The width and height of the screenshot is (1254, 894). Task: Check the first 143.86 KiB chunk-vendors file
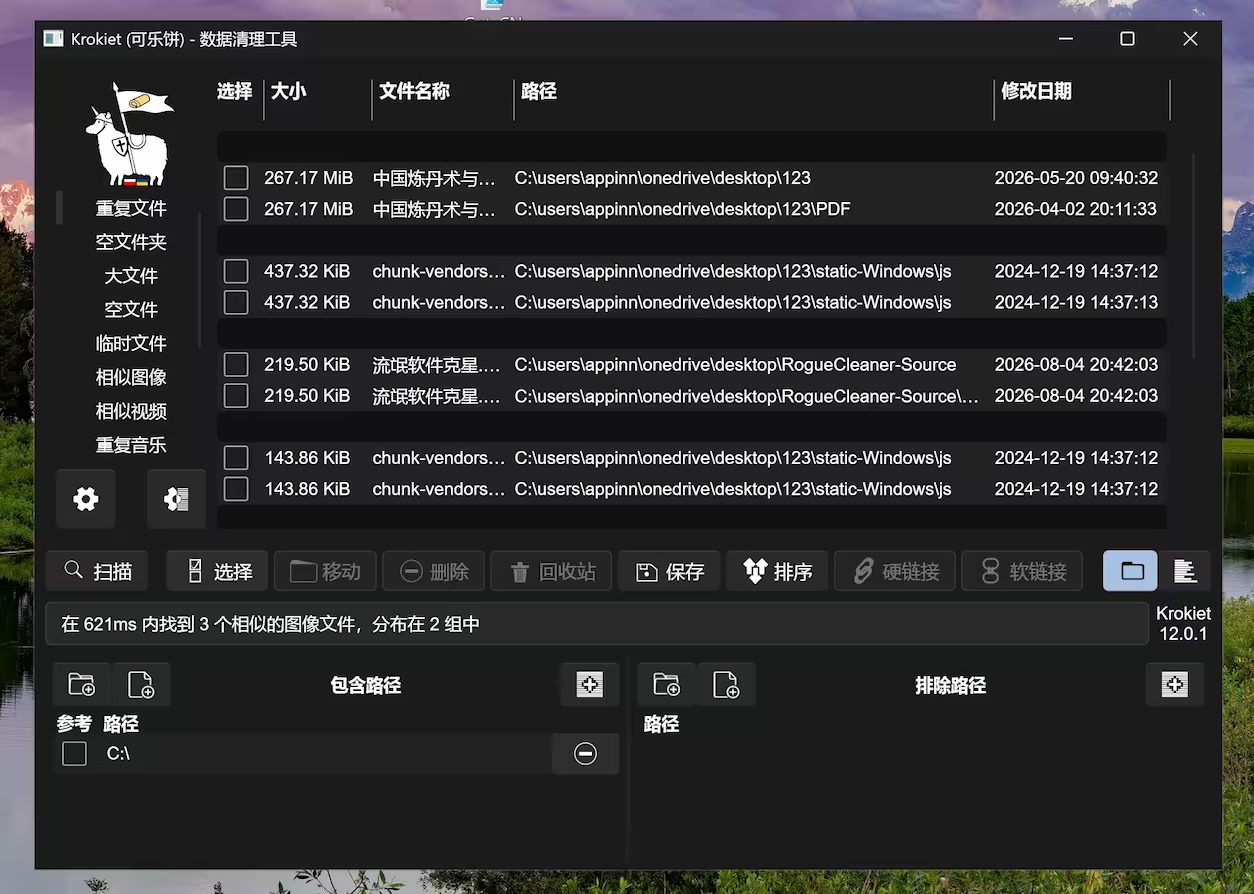tap(236, 458)
